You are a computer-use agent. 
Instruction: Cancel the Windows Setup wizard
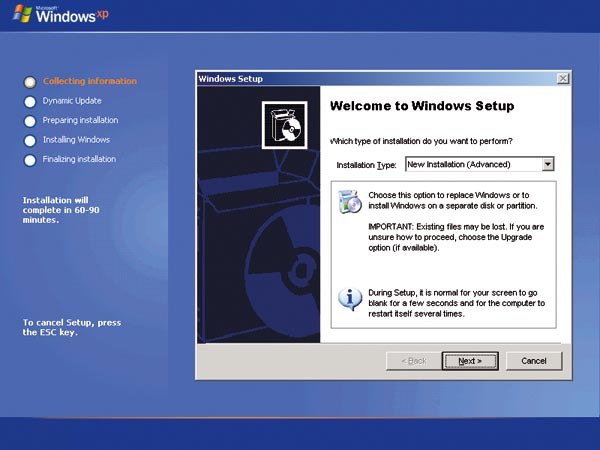click(x=534, y=361)
